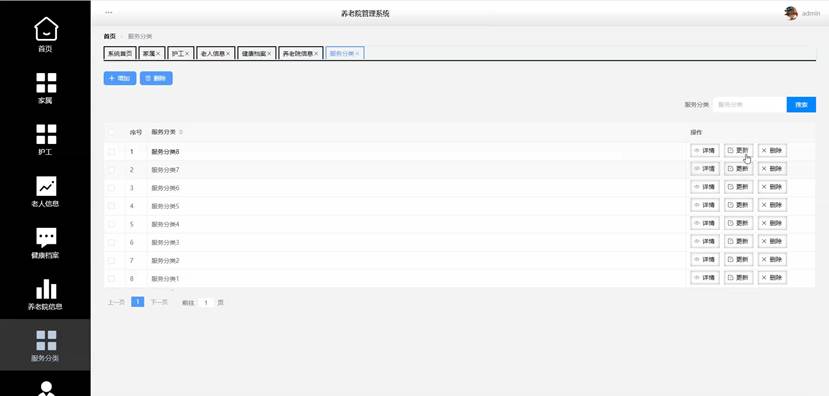Click 删除 for 服务分类7
The height and width of the screenshot is (396, 829).
coord(772,169)
